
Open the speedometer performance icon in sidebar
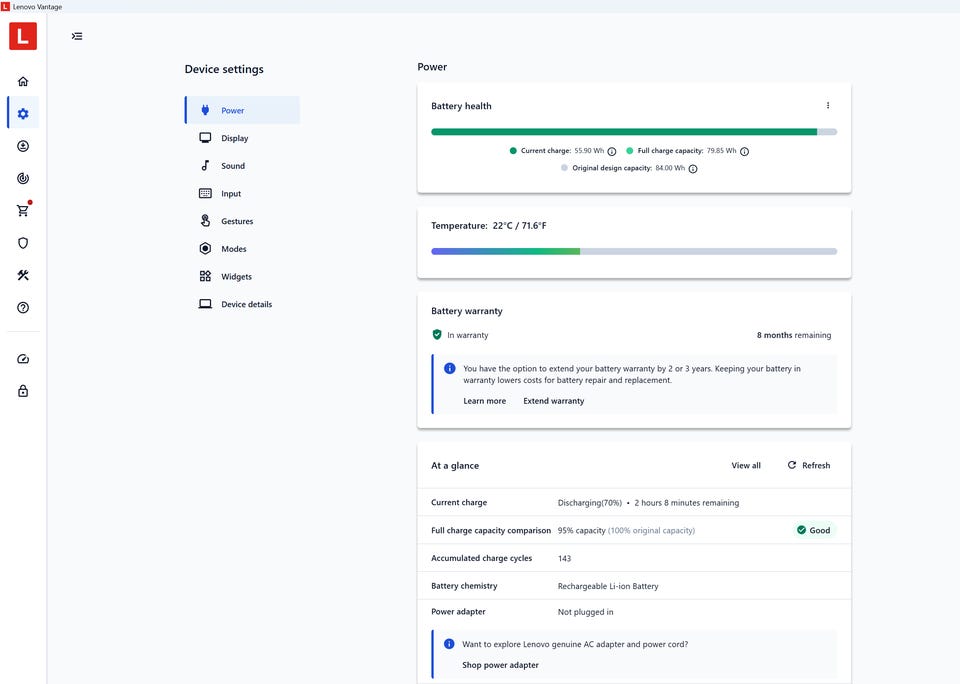point(23,359)
